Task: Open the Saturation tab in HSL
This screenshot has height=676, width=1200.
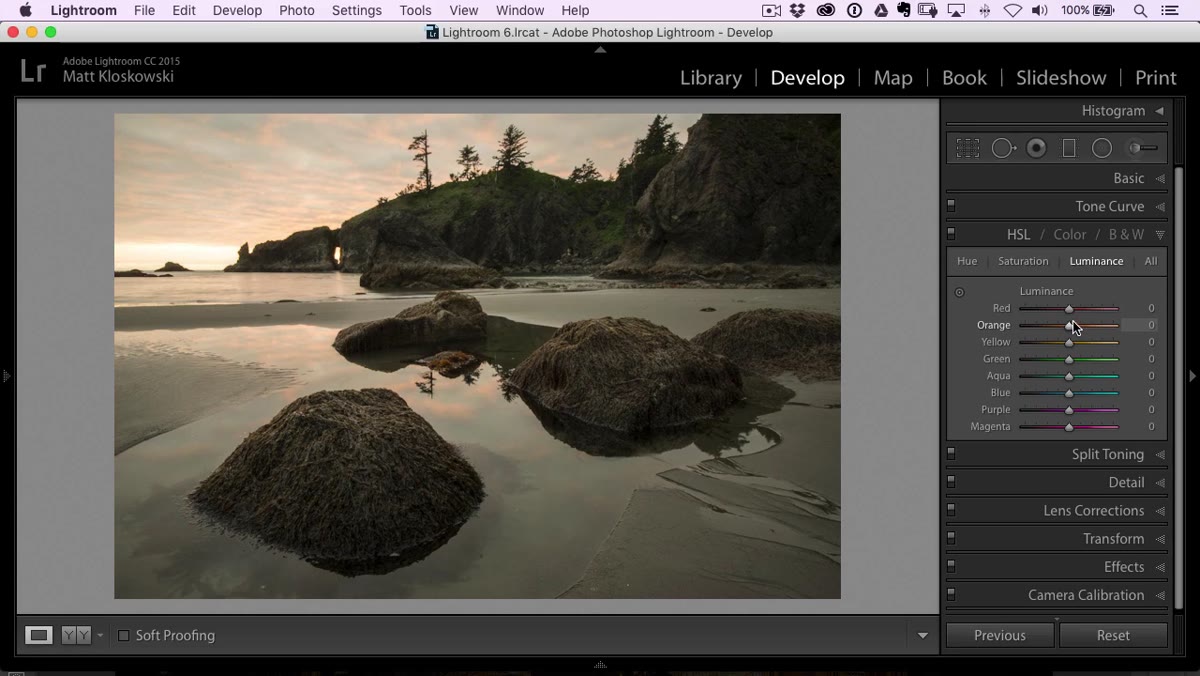Action: [x=1023, y=261]
